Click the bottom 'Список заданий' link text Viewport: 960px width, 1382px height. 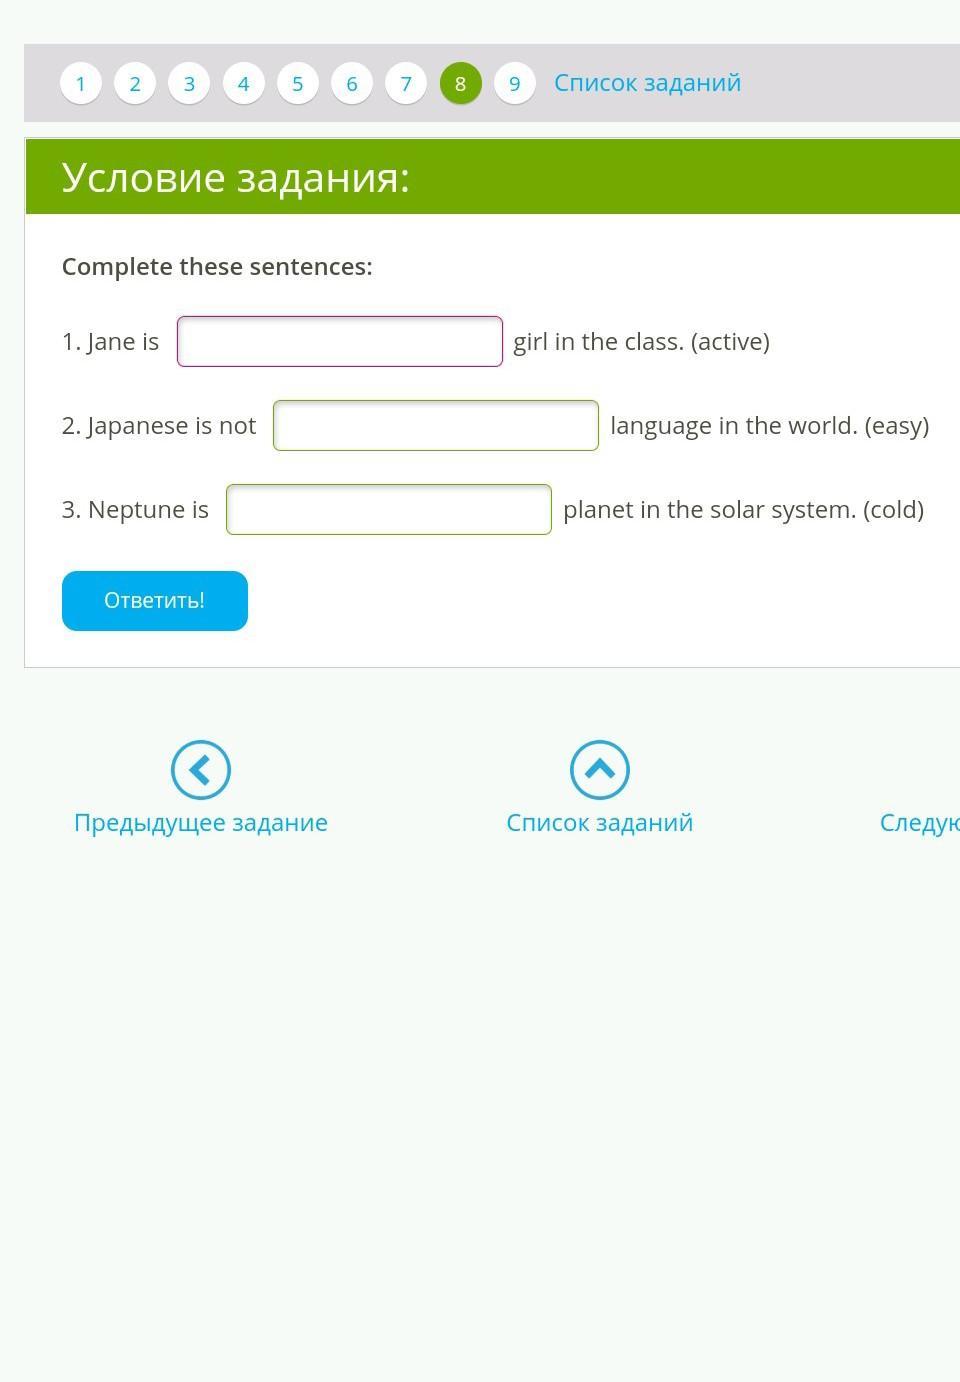coord(600,823)
